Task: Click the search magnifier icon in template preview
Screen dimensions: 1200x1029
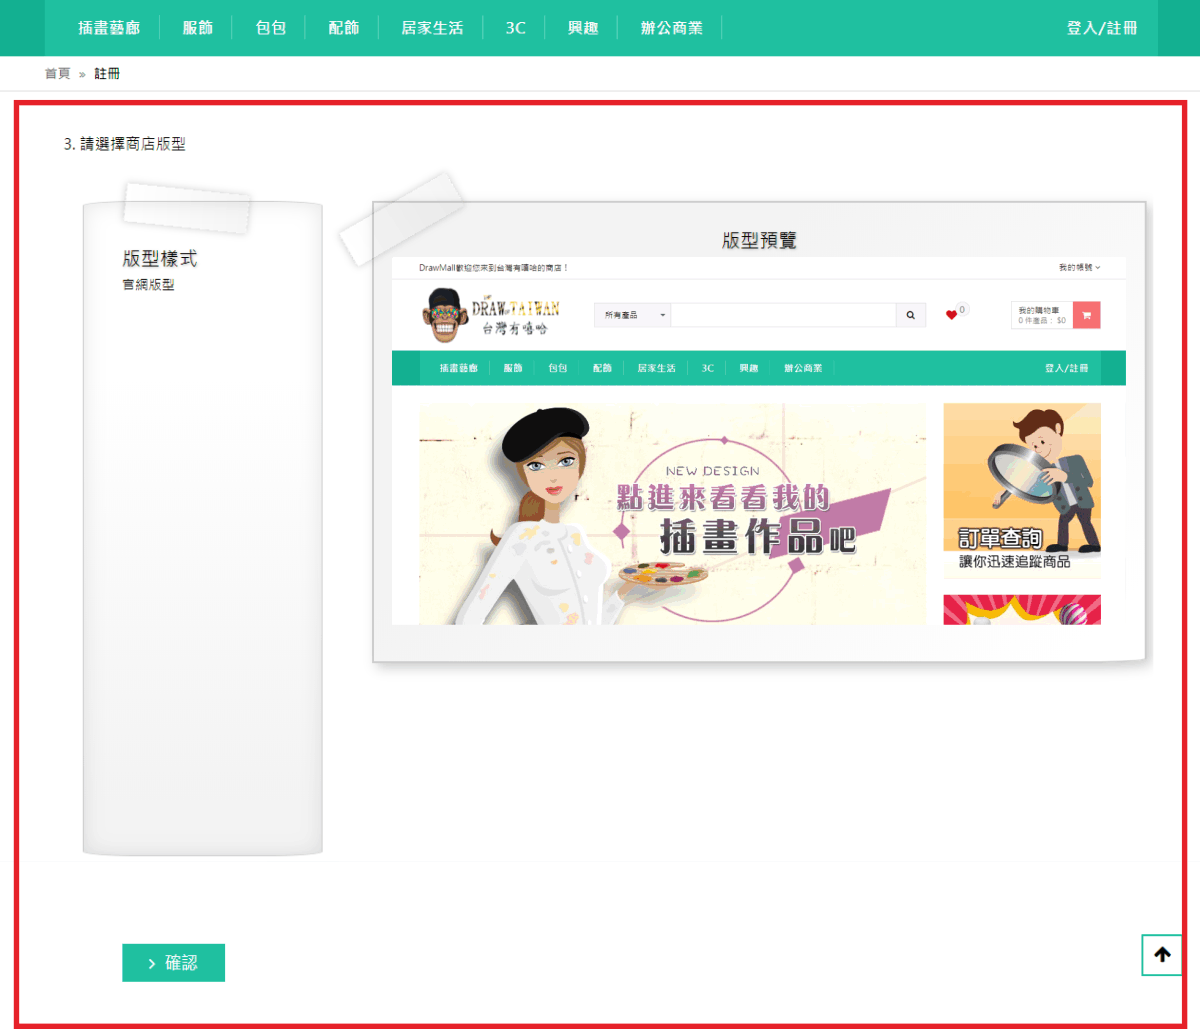Action: point(910,315)
